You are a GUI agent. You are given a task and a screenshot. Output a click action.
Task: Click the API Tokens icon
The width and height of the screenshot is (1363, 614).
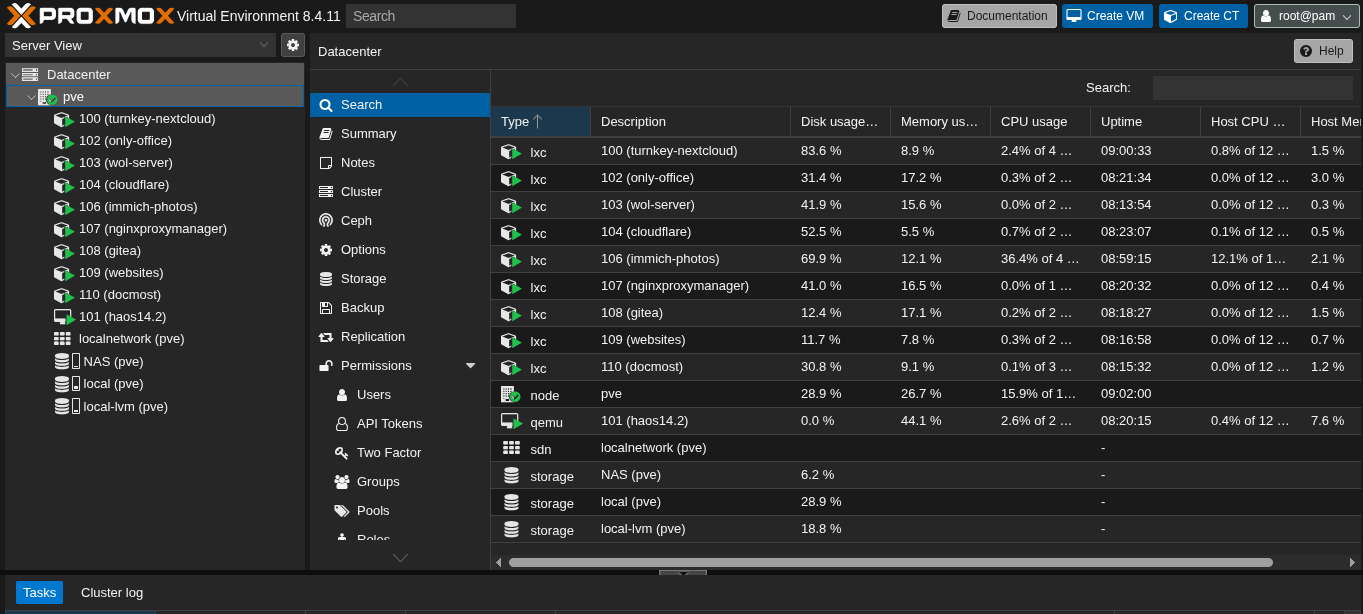pos(342,424)
